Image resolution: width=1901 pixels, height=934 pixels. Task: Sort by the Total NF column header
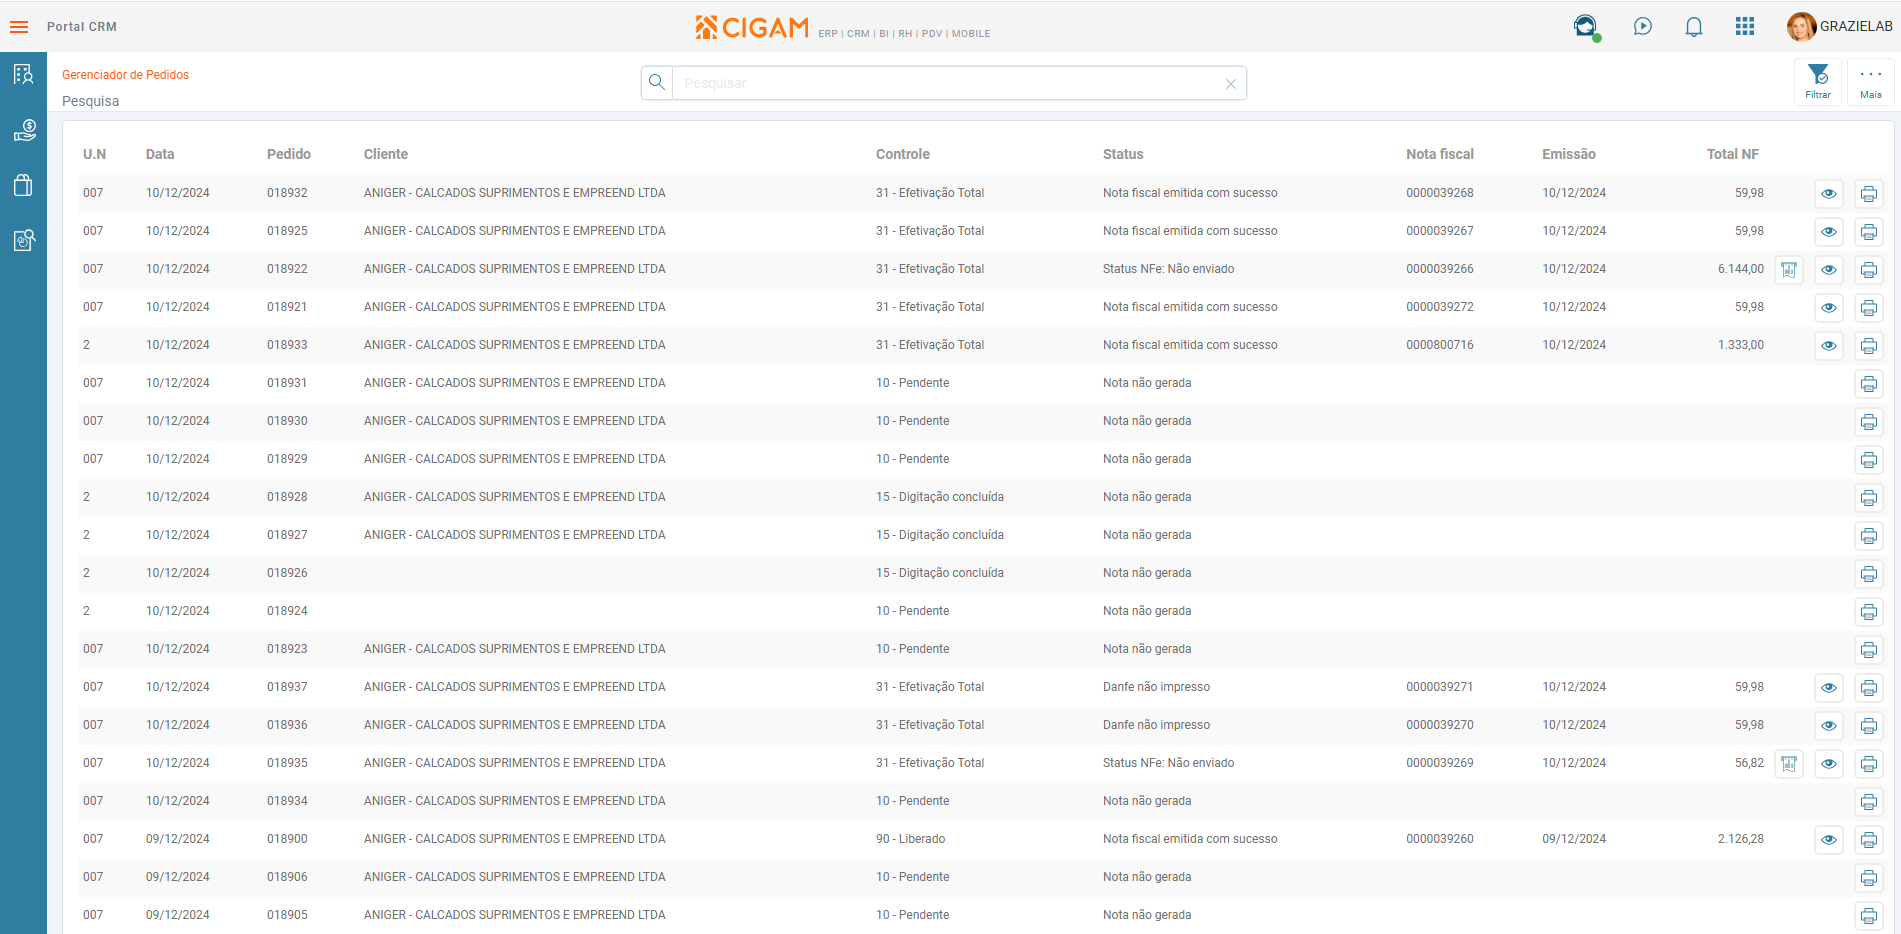(1733, 154)
